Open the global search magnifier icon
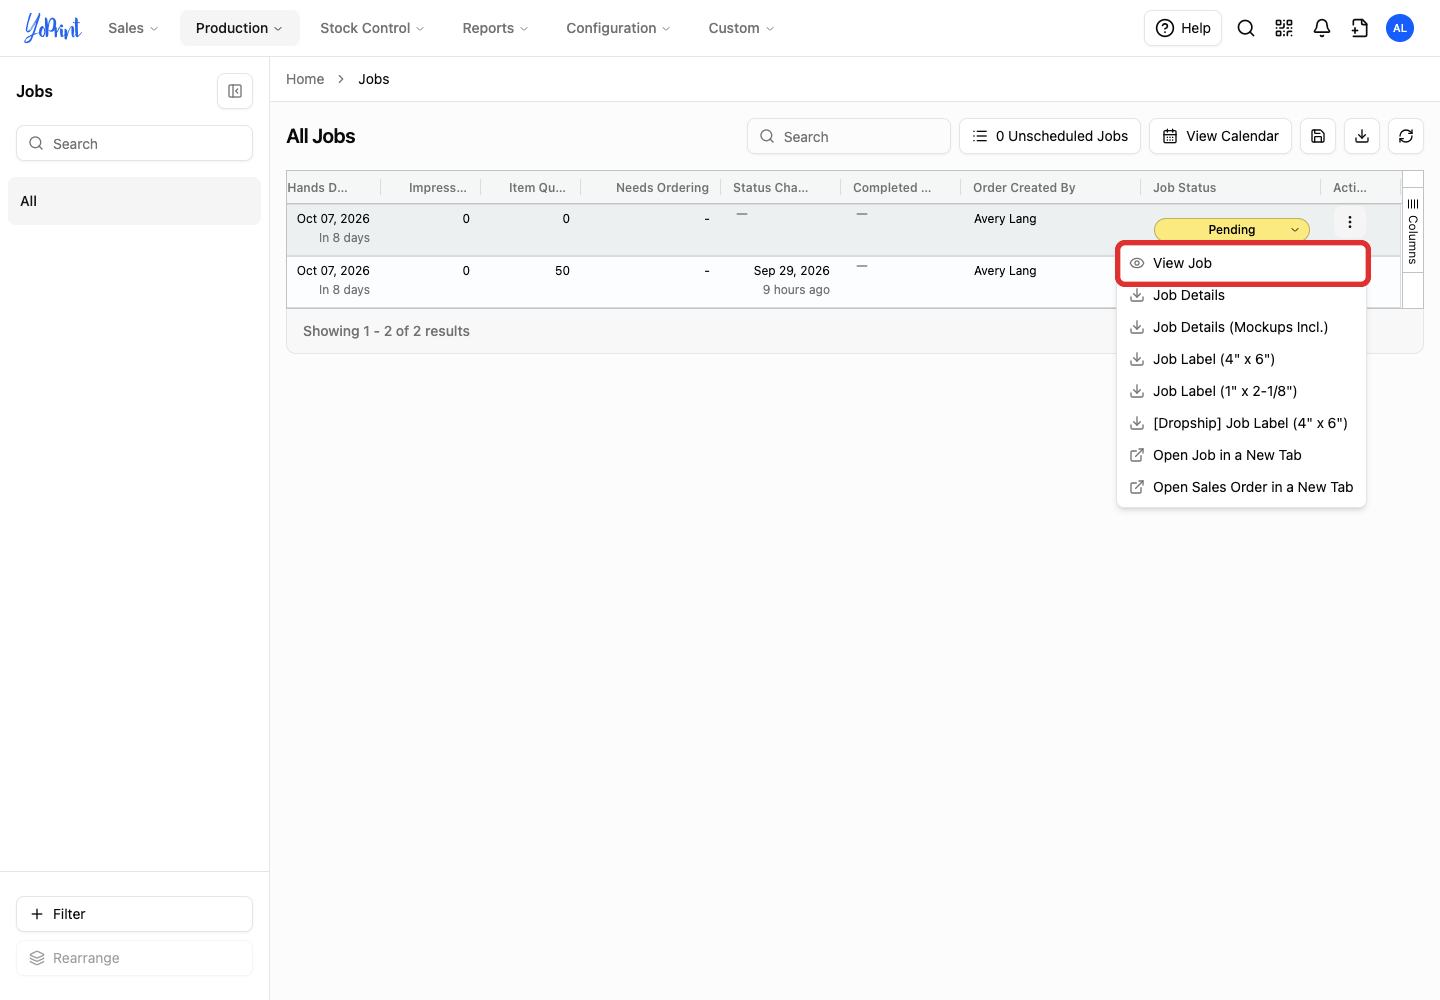1440x1000 pixels. click(x=1246, y=28)
